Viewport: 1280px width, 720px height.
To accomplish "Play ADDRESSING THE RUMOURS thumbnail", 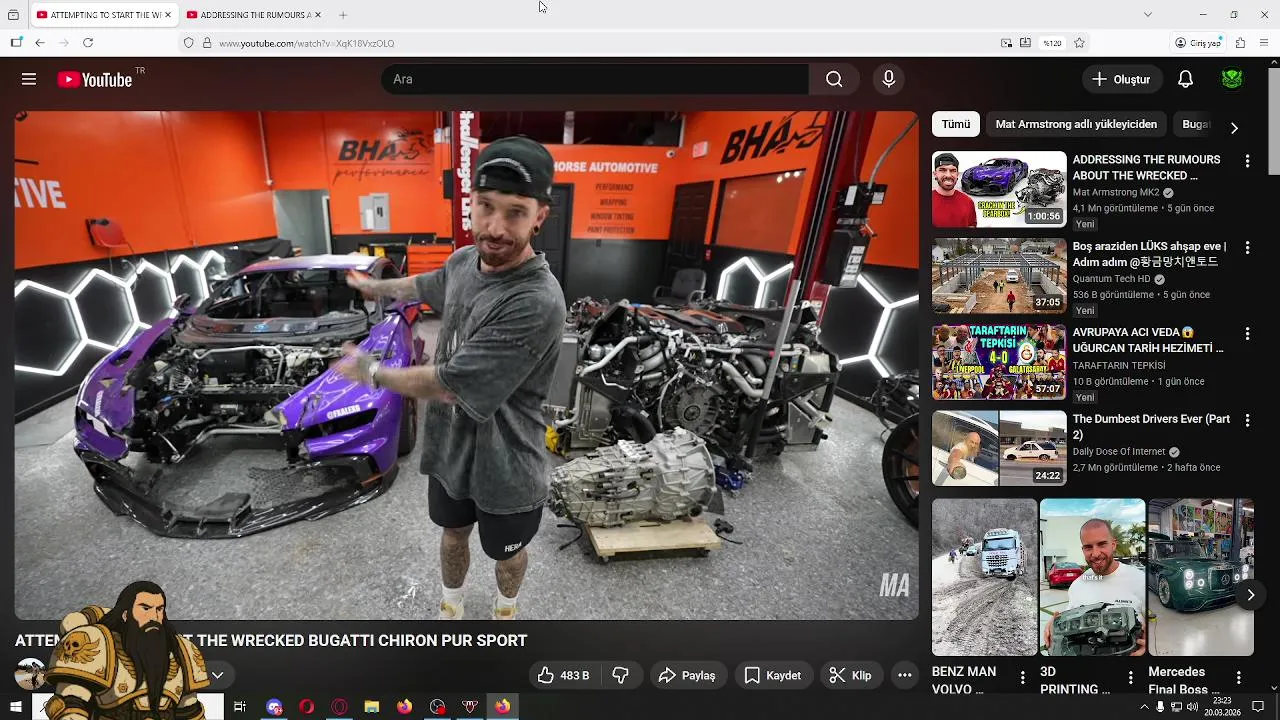I will point(999,189).
